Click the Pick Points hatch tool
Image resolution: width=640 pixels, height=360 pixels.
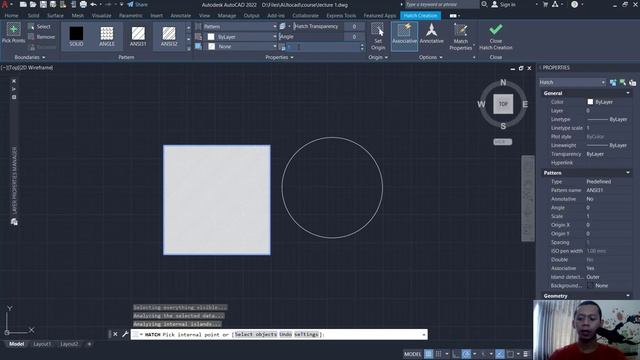(x=13, y=33)
